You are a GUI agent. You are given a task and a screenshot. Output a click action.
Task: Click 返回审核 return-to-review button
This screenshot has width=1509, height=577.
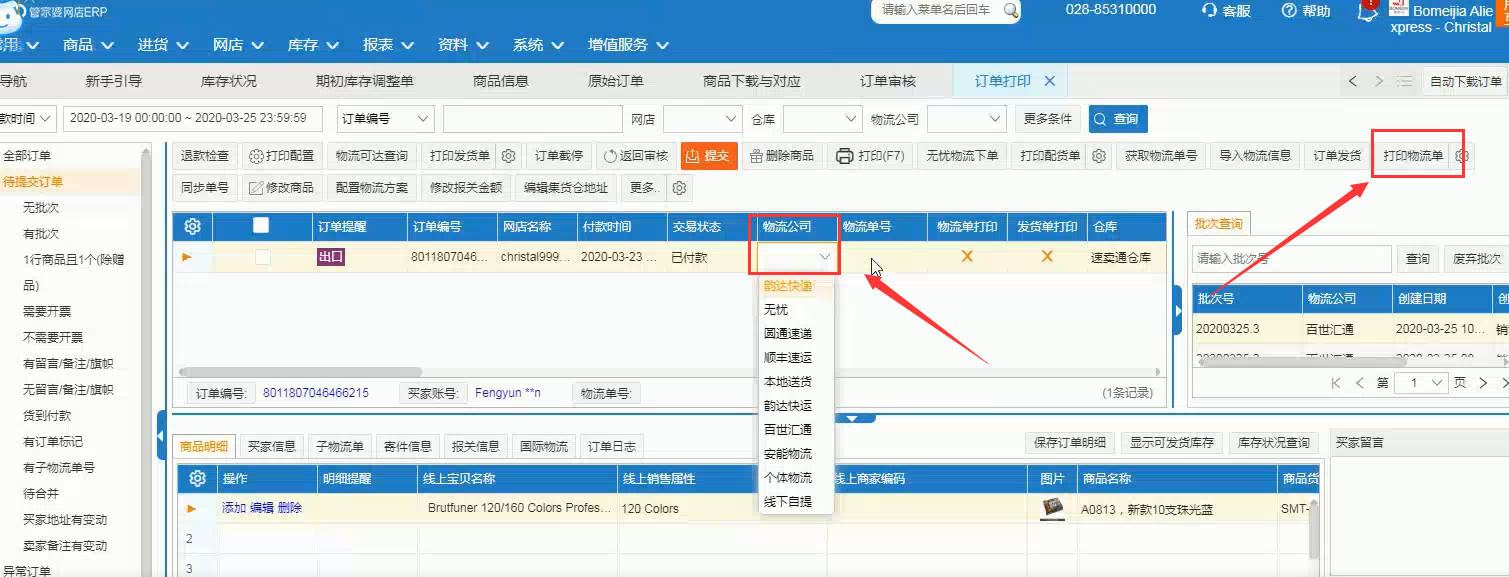point(636,156)
